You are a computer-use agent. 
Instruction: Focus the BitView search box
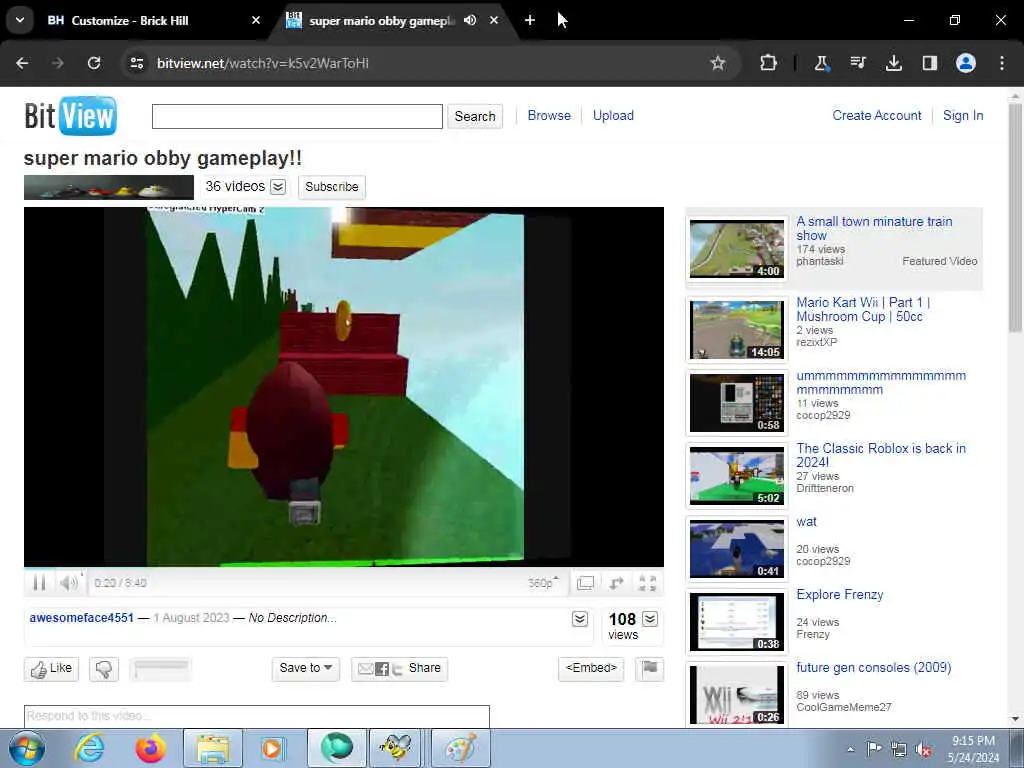click(297, 116)
